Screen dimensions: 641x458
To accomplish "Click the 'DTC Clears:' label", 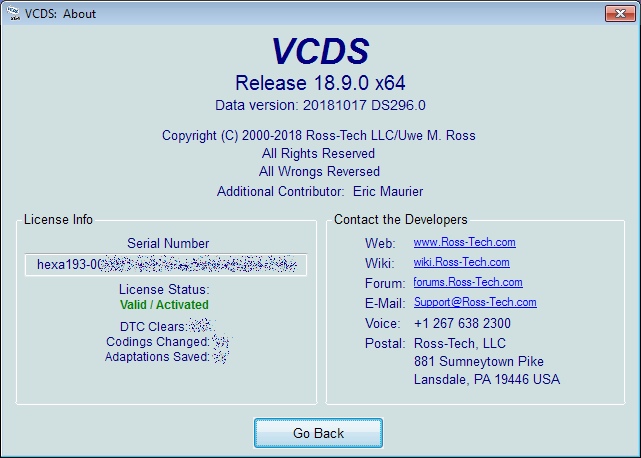I will click(x=154, y=327).
